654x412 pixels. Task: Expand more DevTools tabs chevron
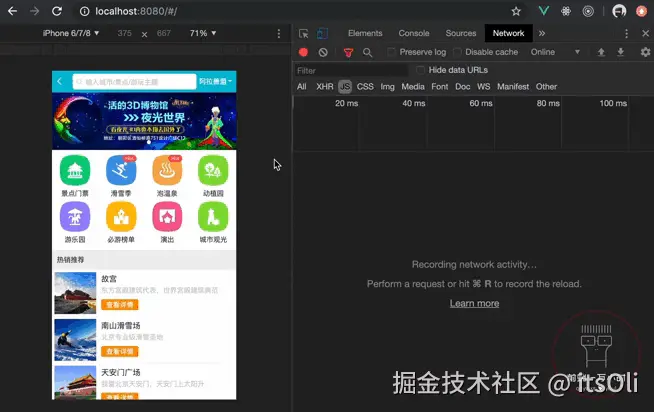click(x=542, y=33)
